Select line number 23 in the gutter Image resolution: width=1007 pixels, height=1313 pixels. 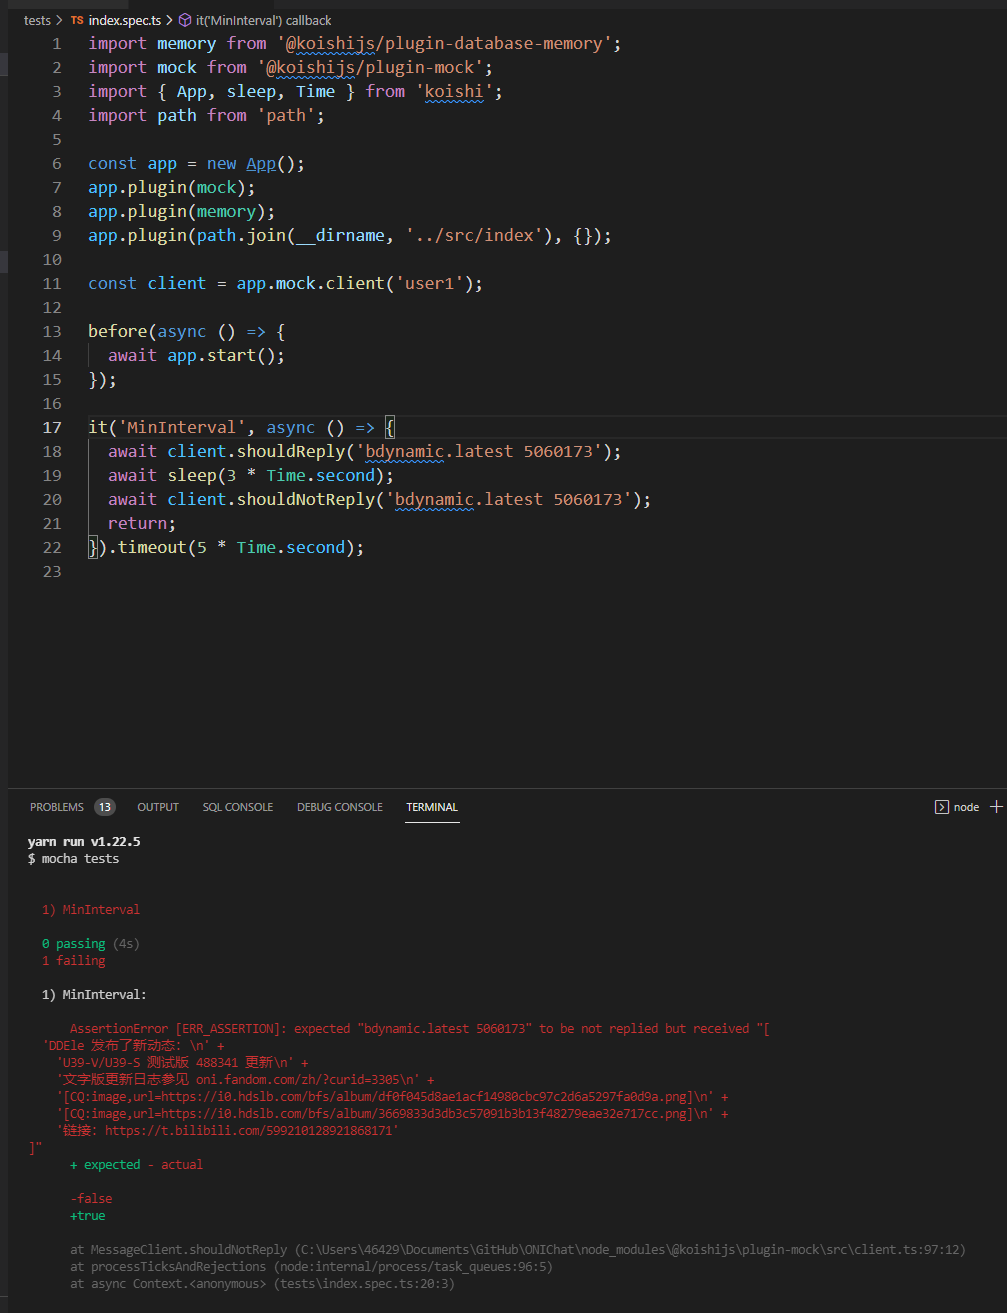point(51,571)
